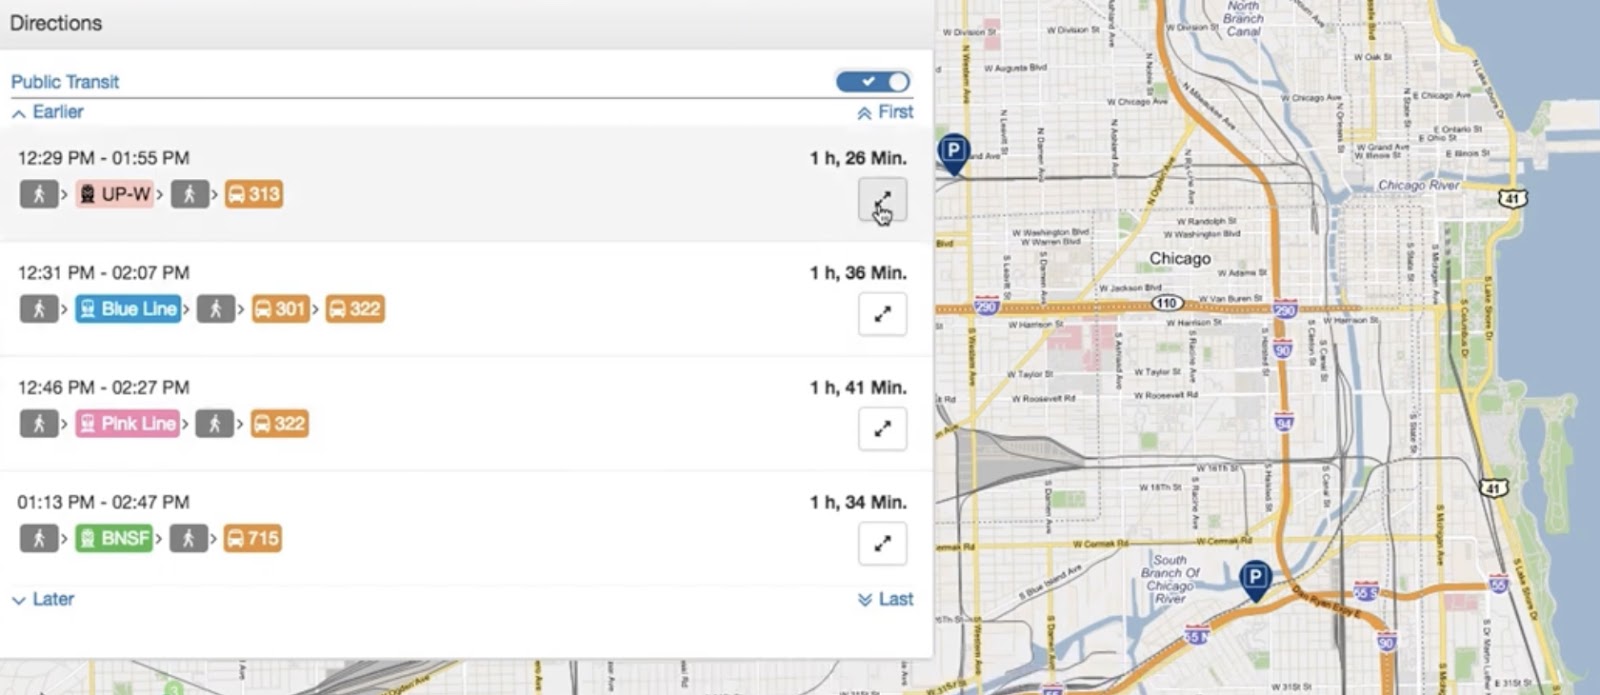Expand the Blue Line route details

click(882, 314)
